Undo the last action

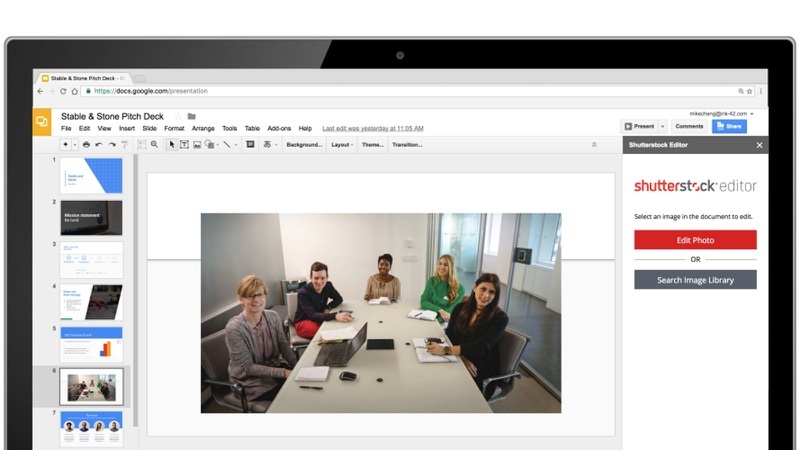click(x=99, y=145)
